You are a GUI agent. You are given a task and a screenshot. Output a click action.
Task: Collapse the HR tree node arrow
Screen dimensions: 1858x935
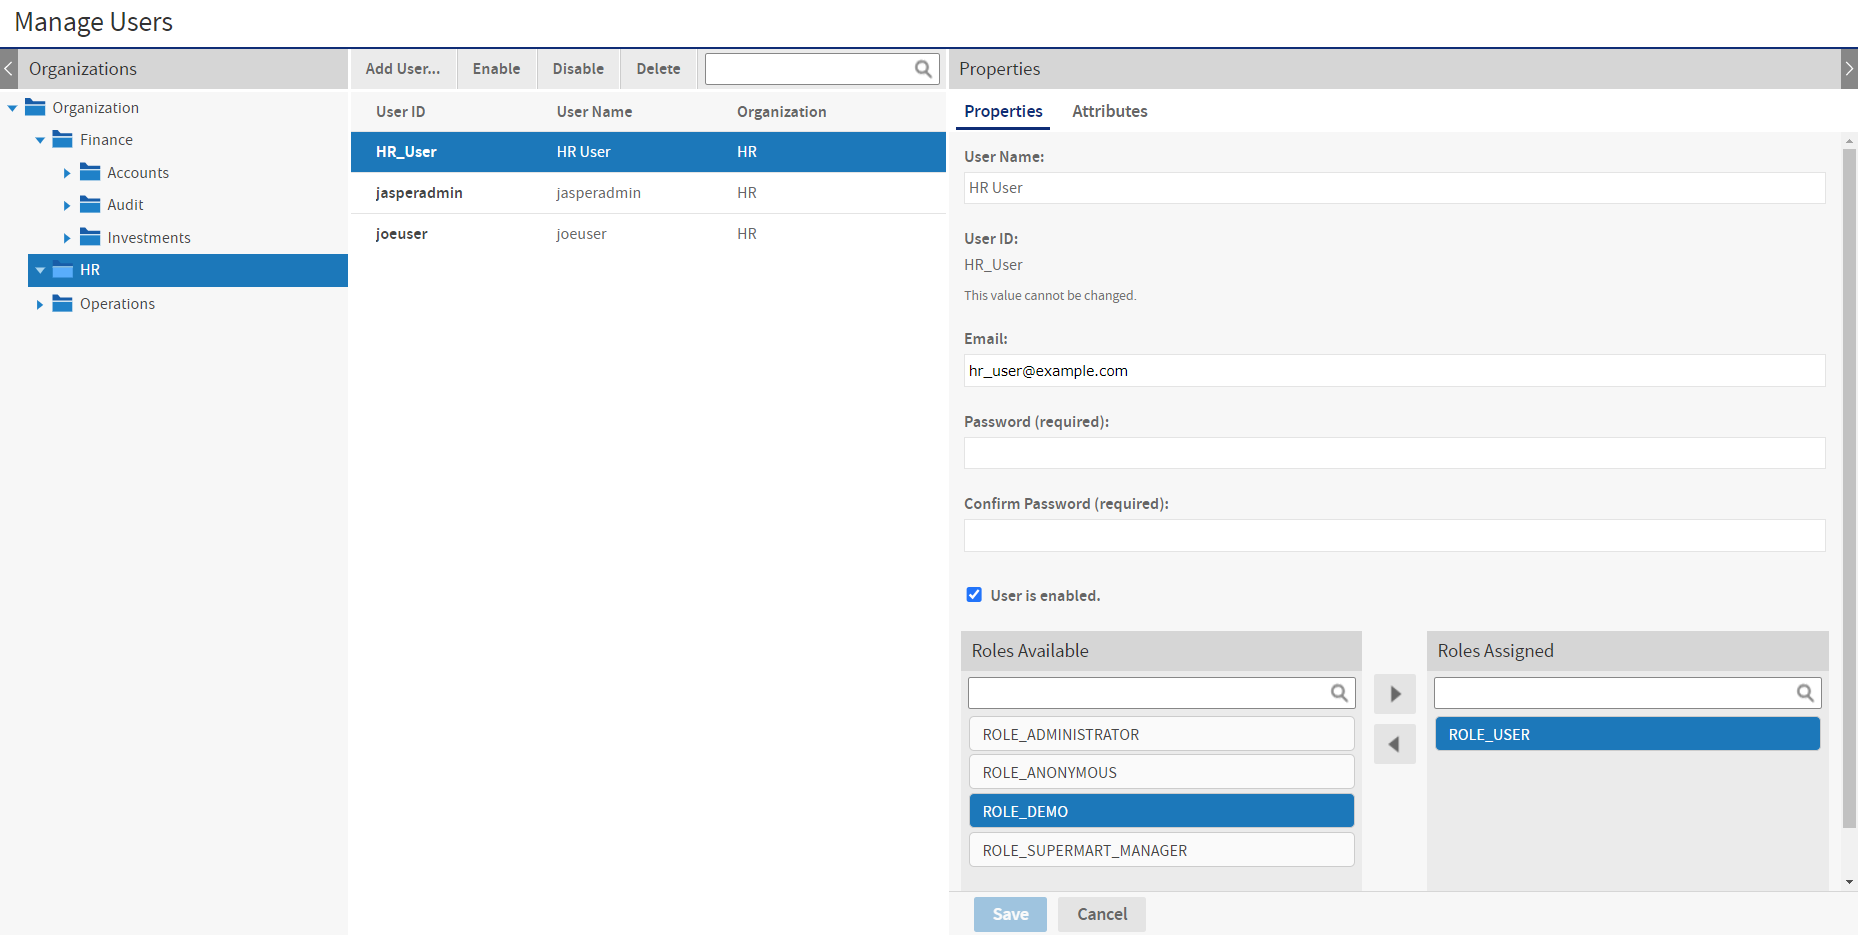(x=40, y=270)
